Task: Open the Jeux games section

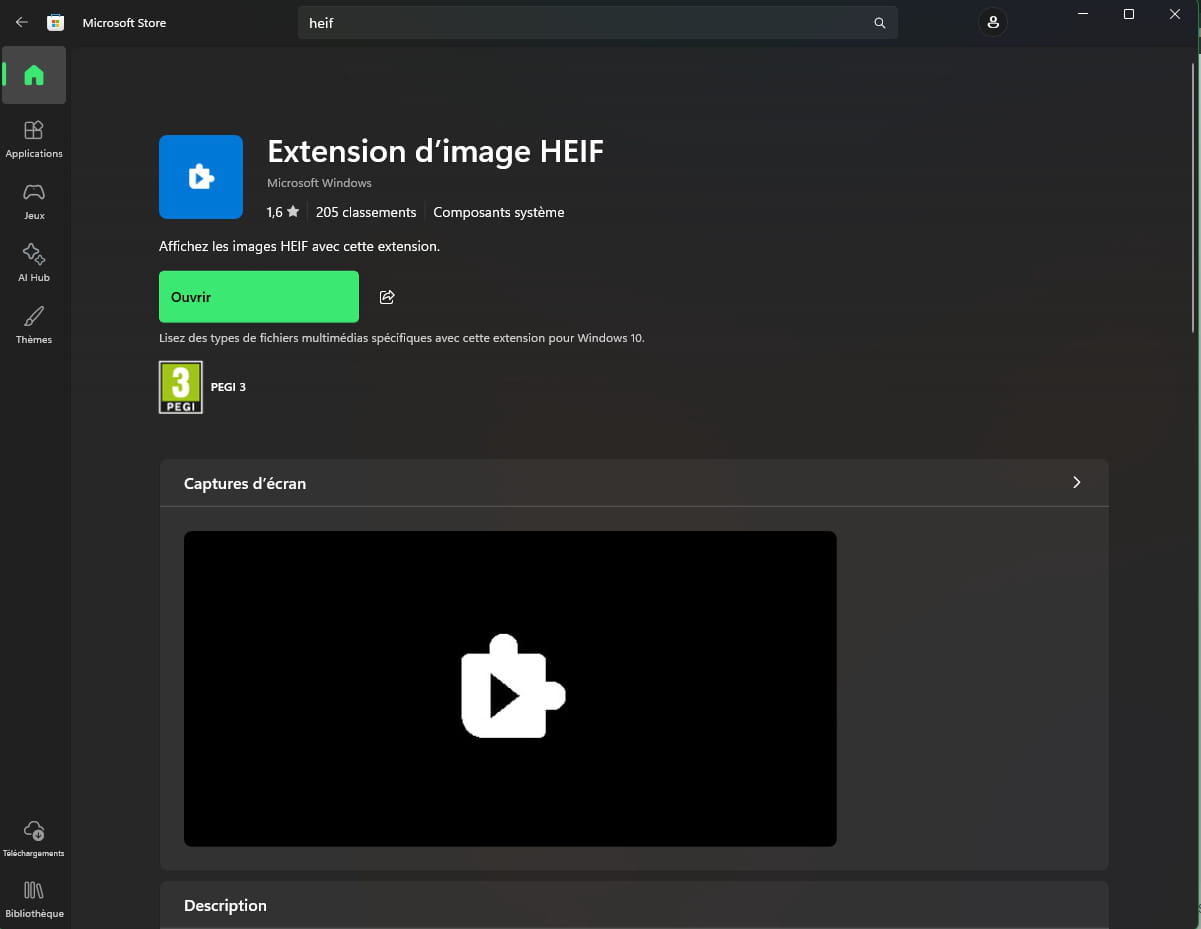Action: [34, 200]
